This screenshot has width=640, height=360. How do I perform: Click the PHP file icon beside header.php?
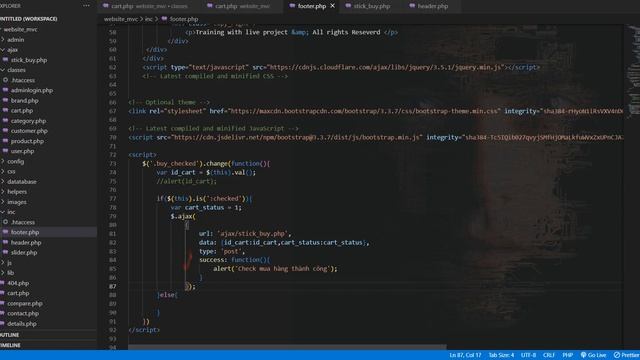pyautogui.click(x=5, y=242)
